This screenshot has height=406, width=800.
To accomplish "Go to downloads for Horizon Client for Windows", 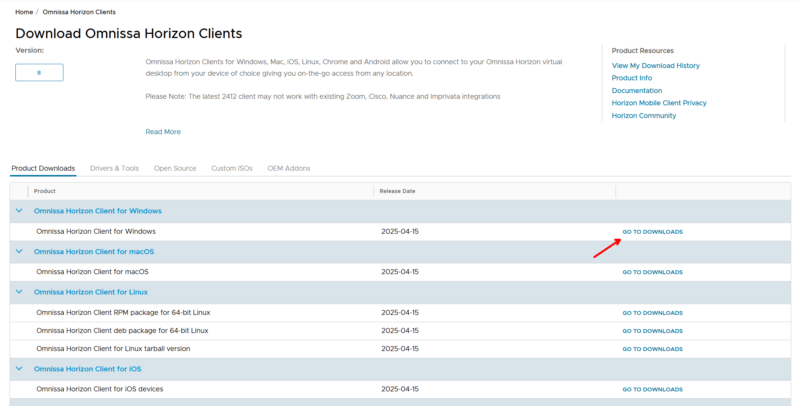I will (x=653, y=232).
